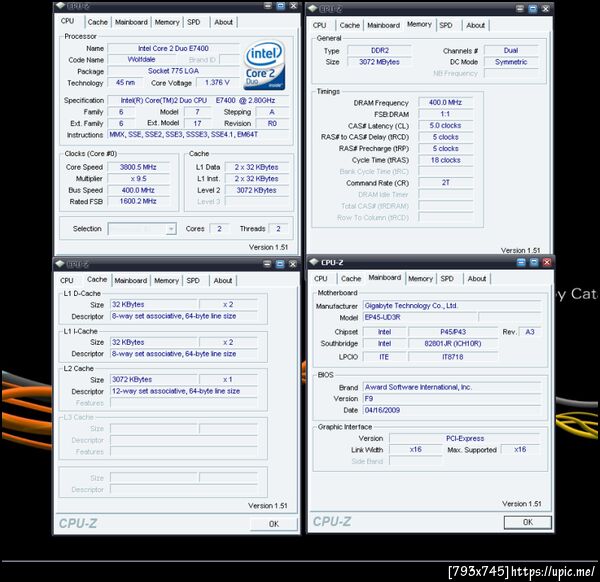
Task: Click CPU-Z title icon in the CPU window
Action: pos(60,6)
